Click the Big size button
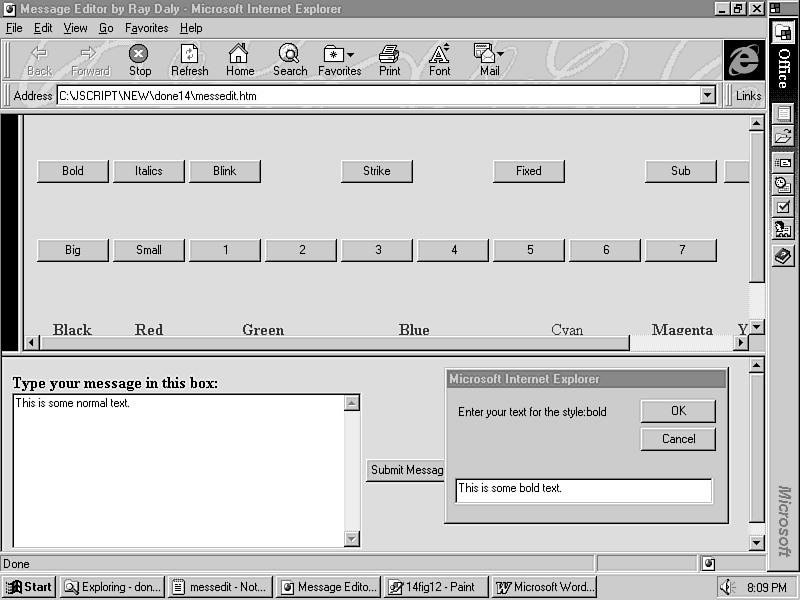Viewport: 800px width, 600px height. click(x=72, y=250)
